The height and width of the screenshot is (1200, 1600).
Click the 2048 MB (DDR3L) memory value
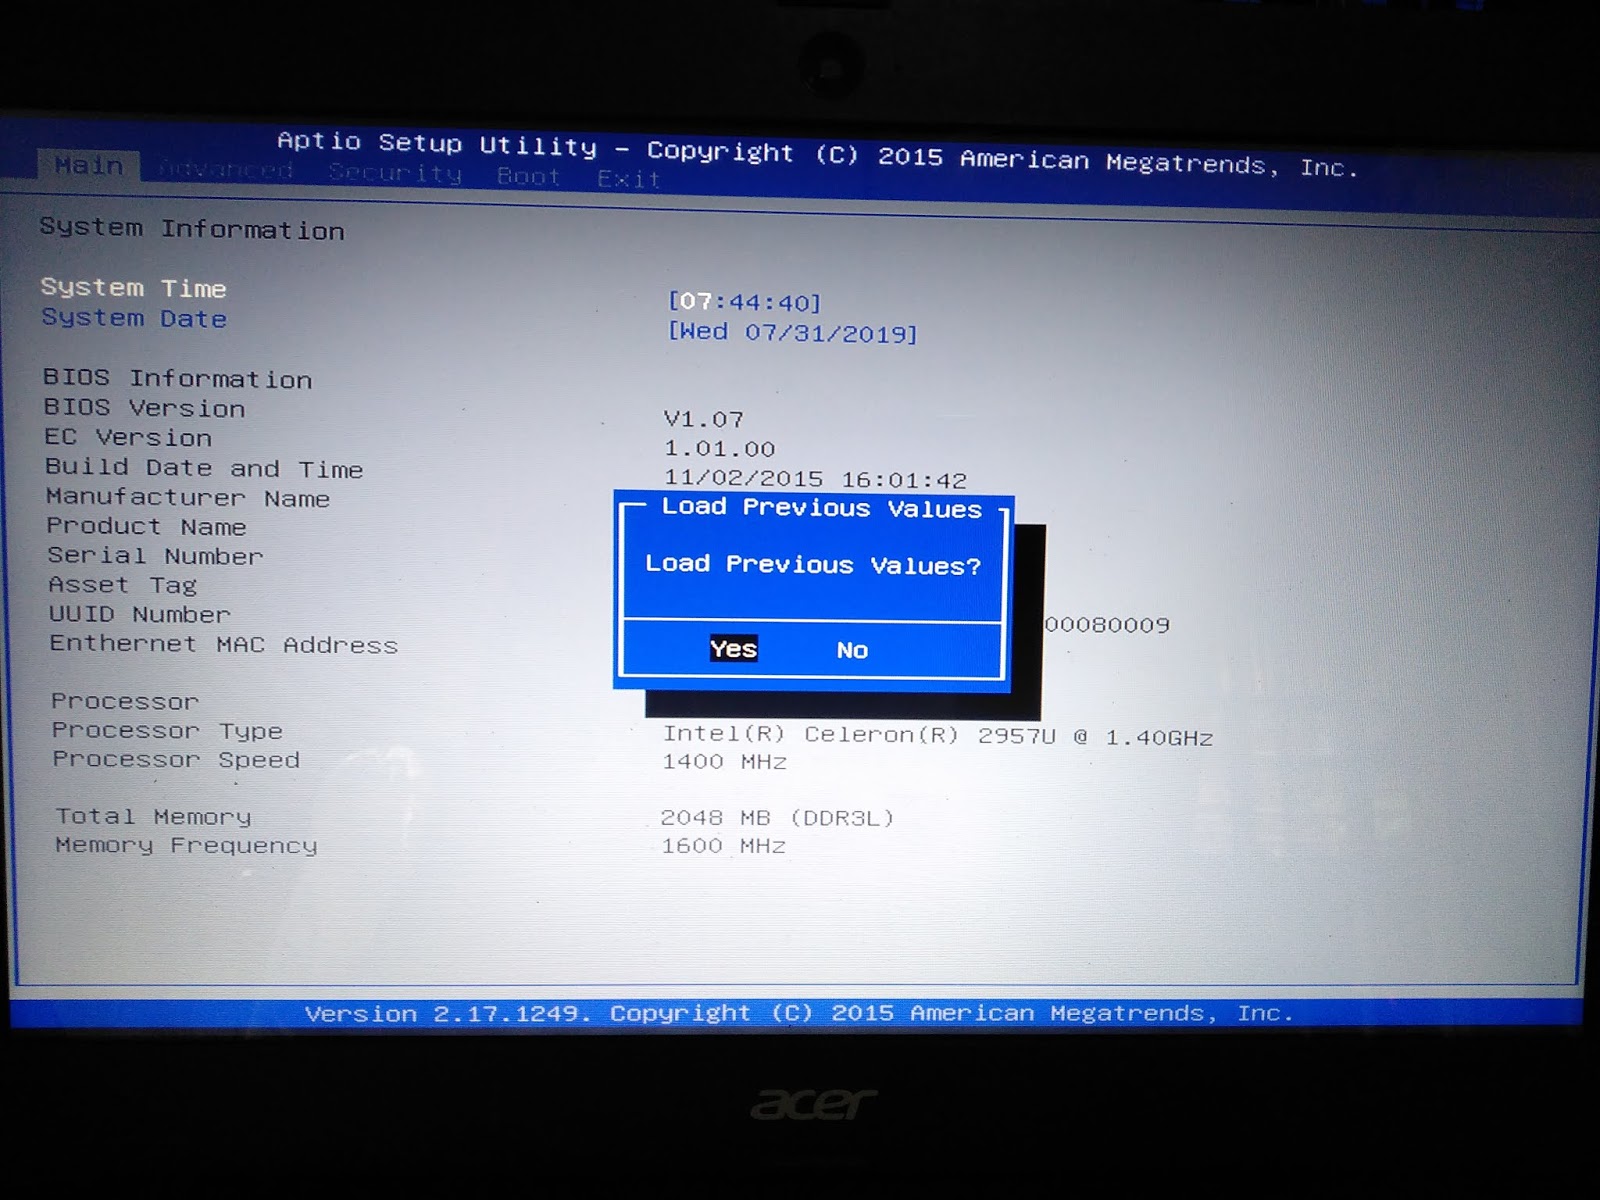(777, 818)
